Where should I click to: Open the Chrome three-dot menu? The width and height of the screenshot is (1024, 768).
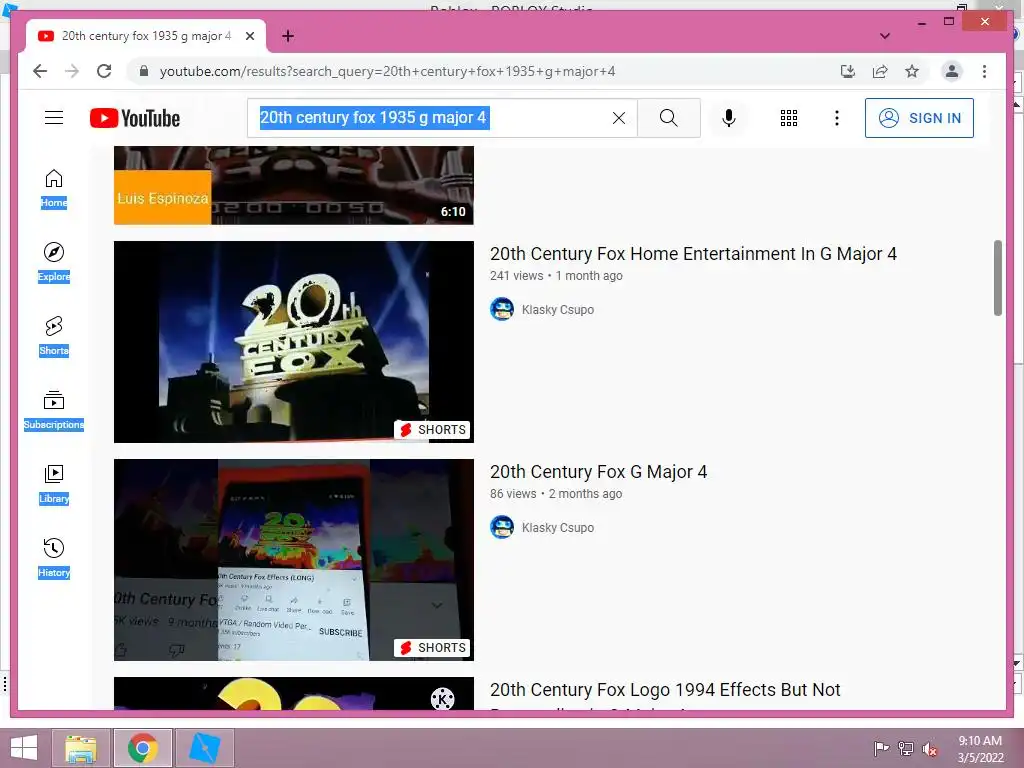[984, 71]
